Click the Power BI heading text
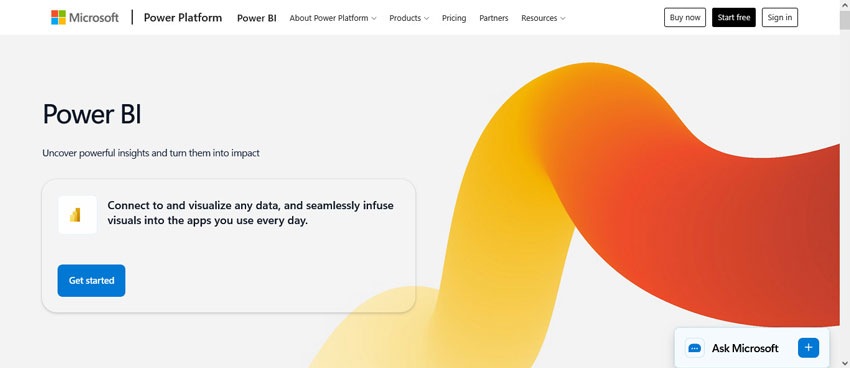This screenshot has width=850, height=368. (x=92, y=114)
